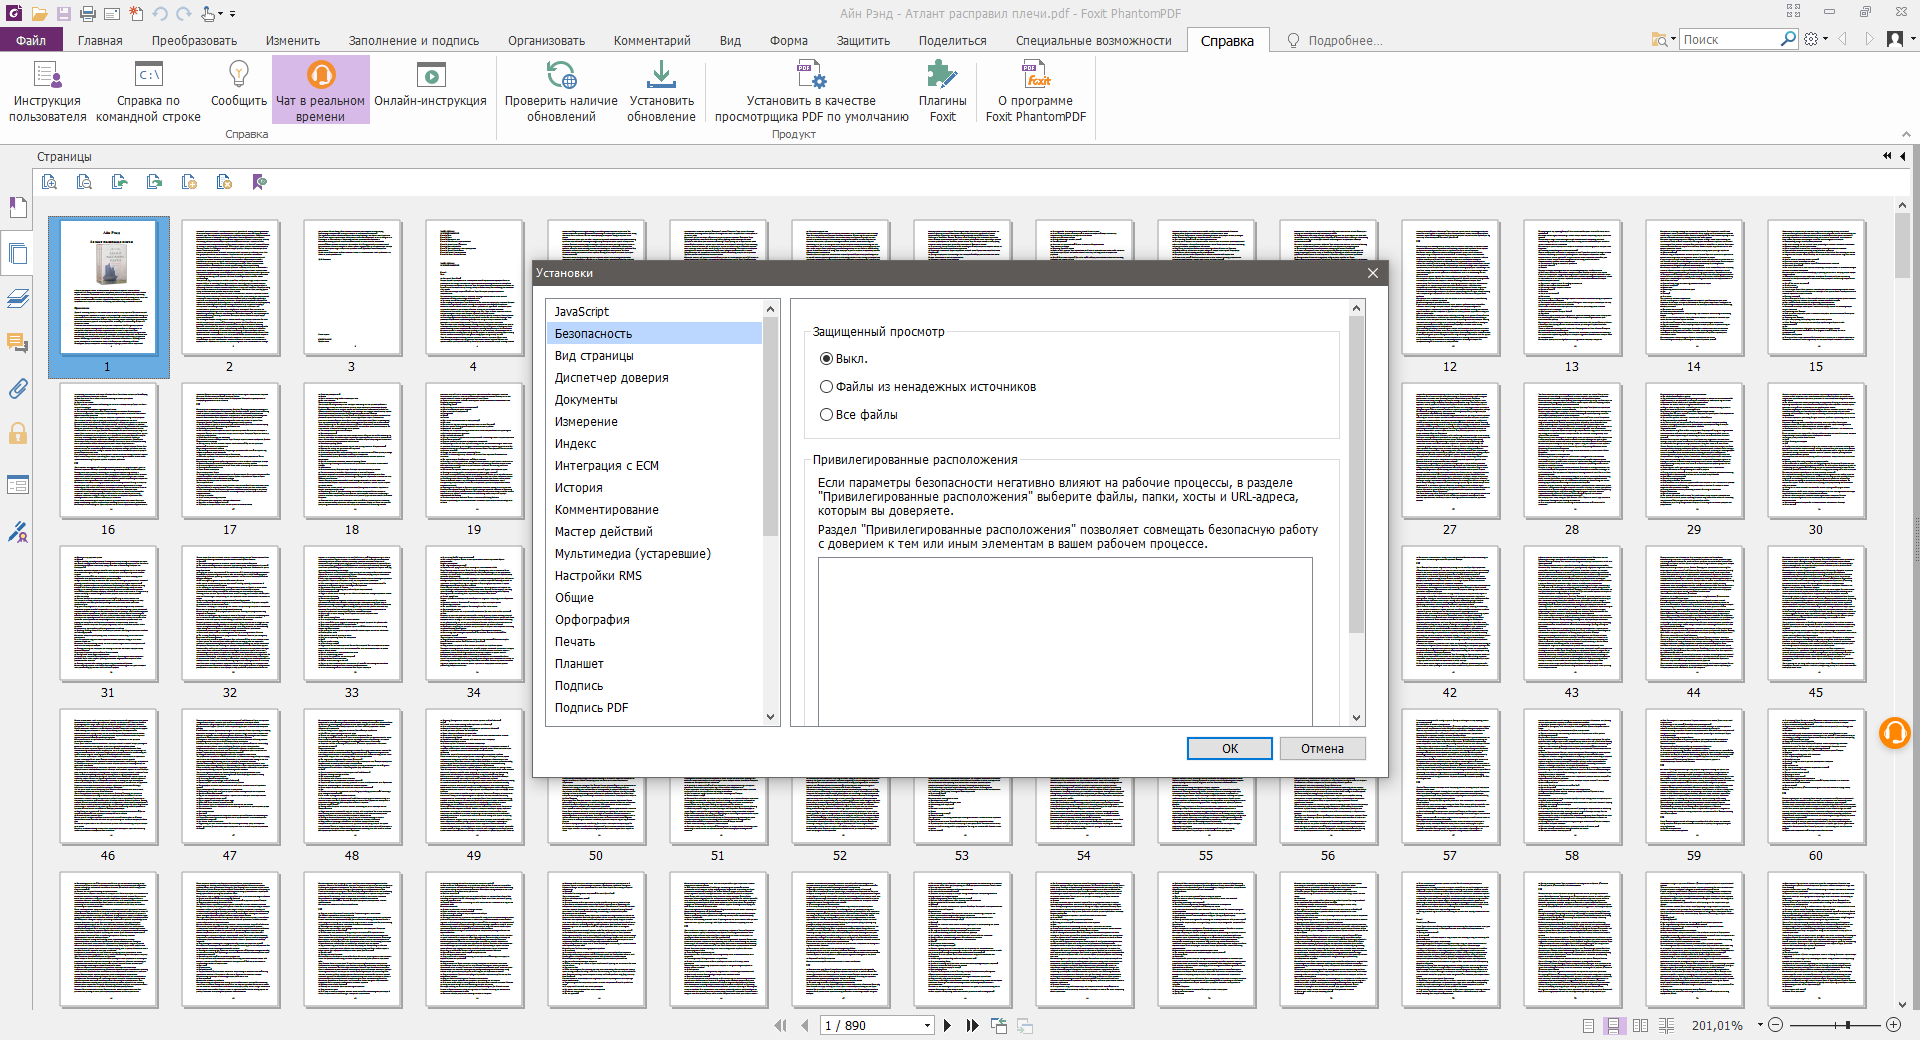Expand the quick access toolbar customize arrow
The image size is (1920, 1040).
pos(232,14)
